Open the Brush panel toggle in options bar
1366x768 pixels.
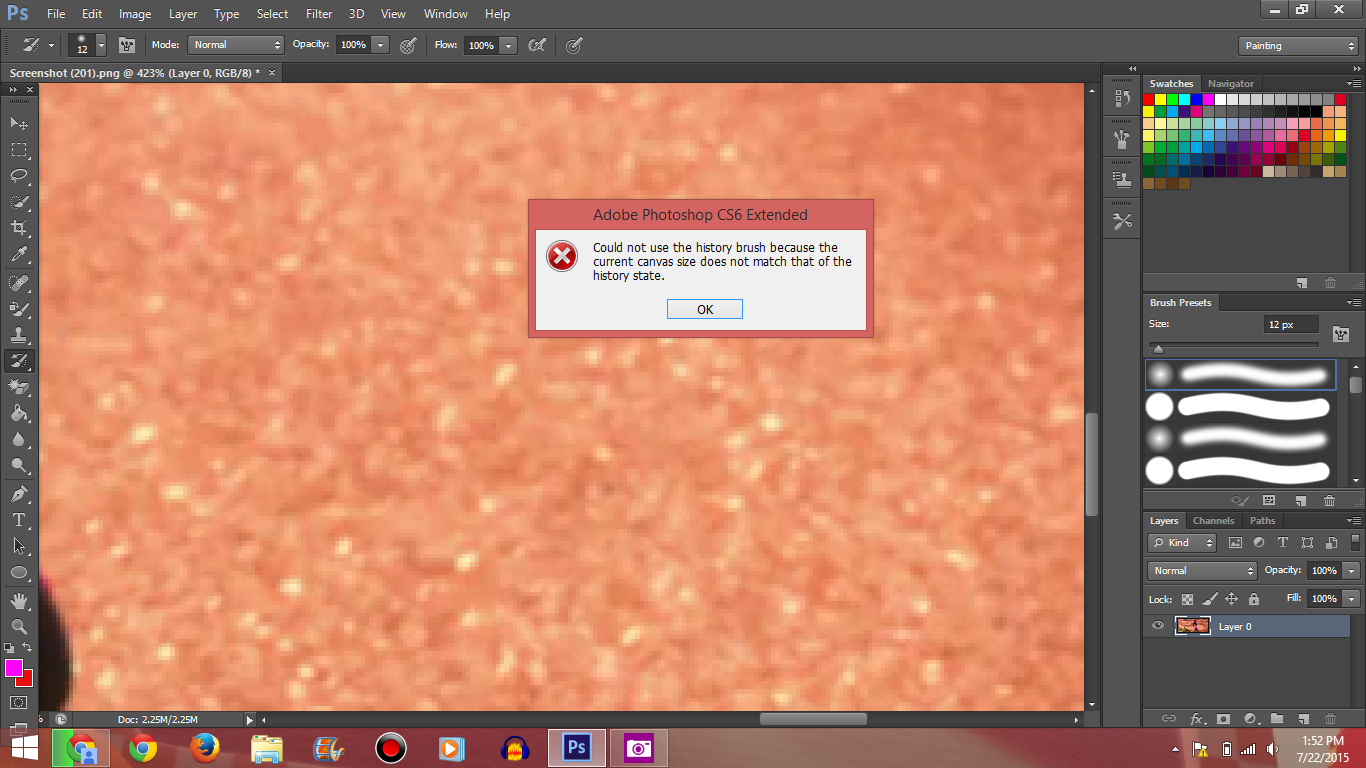[x=127, y=45]
